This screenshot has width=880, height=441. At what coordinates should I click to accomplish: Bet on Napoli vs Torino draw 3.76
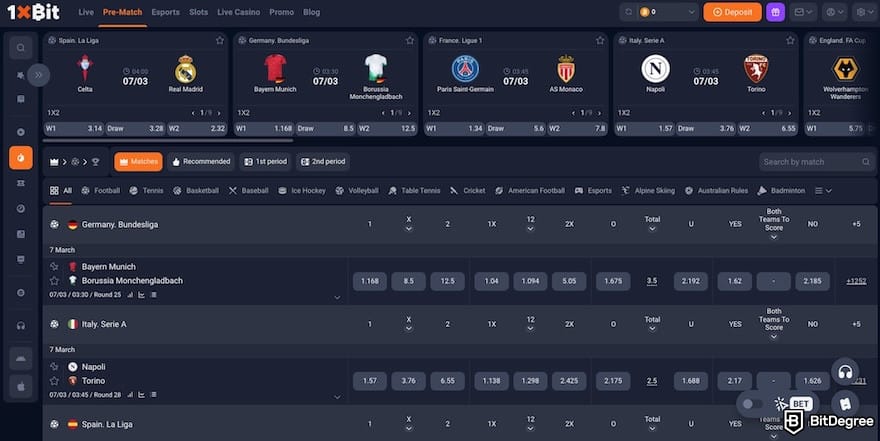tap(409, 381)
